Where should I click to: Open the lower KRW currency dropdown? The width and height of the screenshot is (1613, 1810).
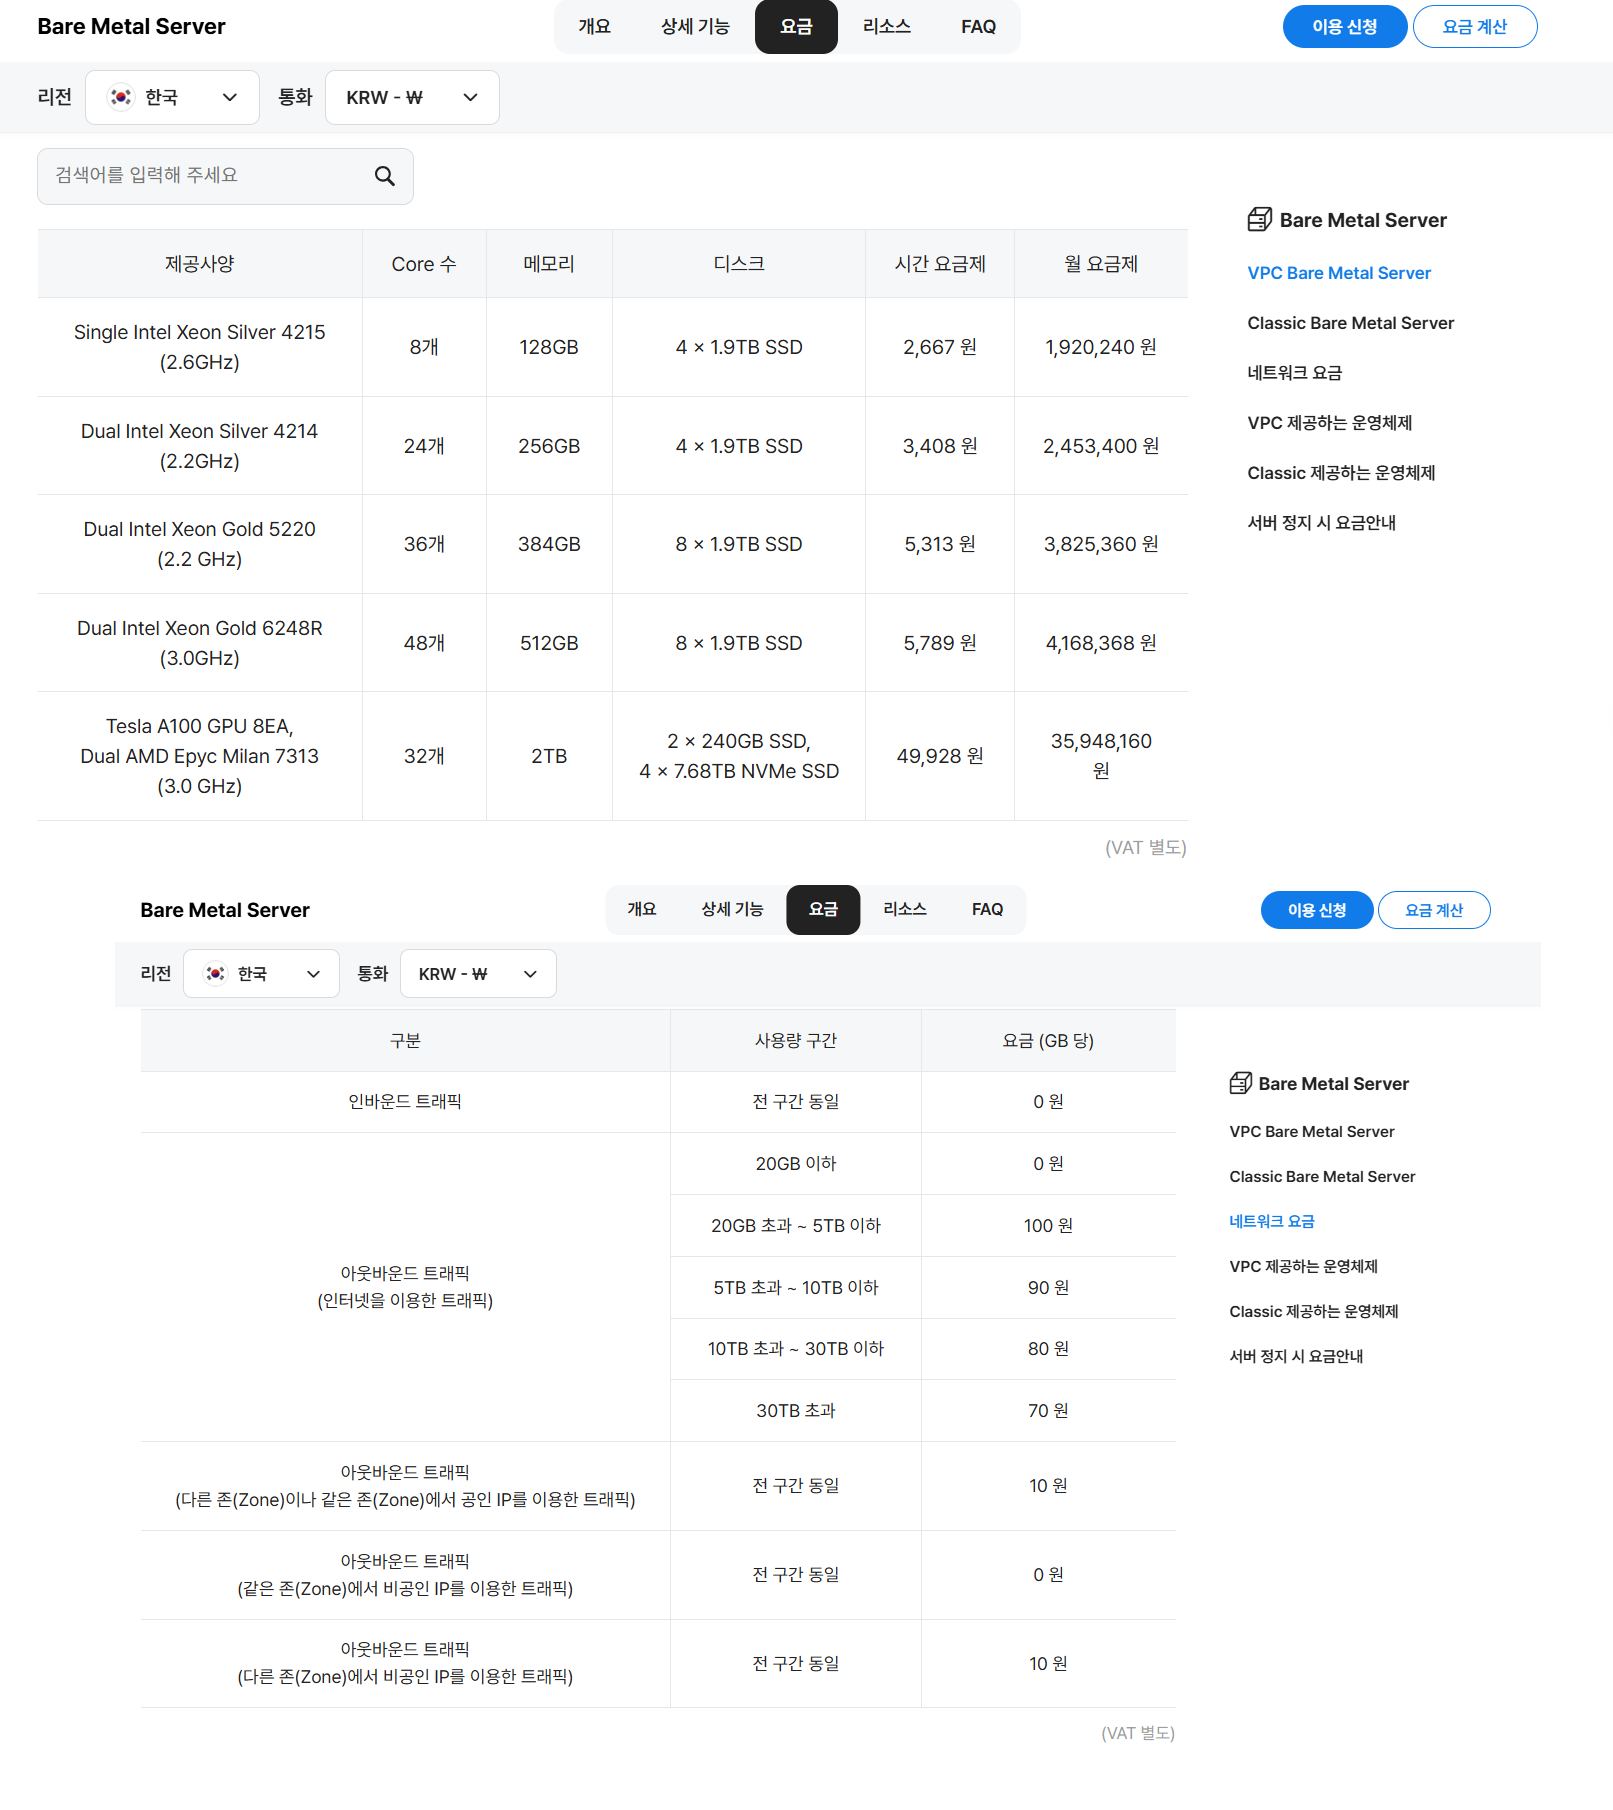pos(477,974)
